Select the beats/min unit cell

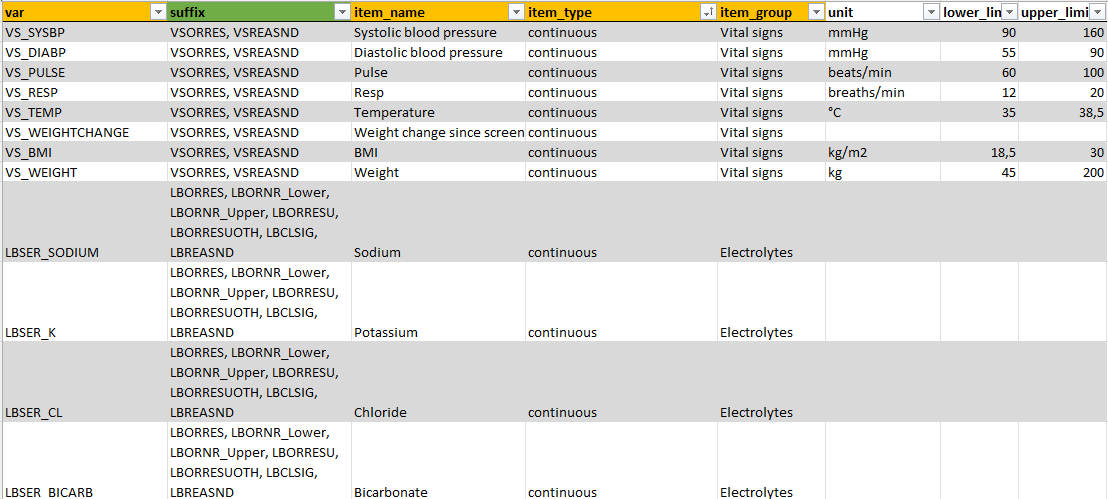(883, 72)
